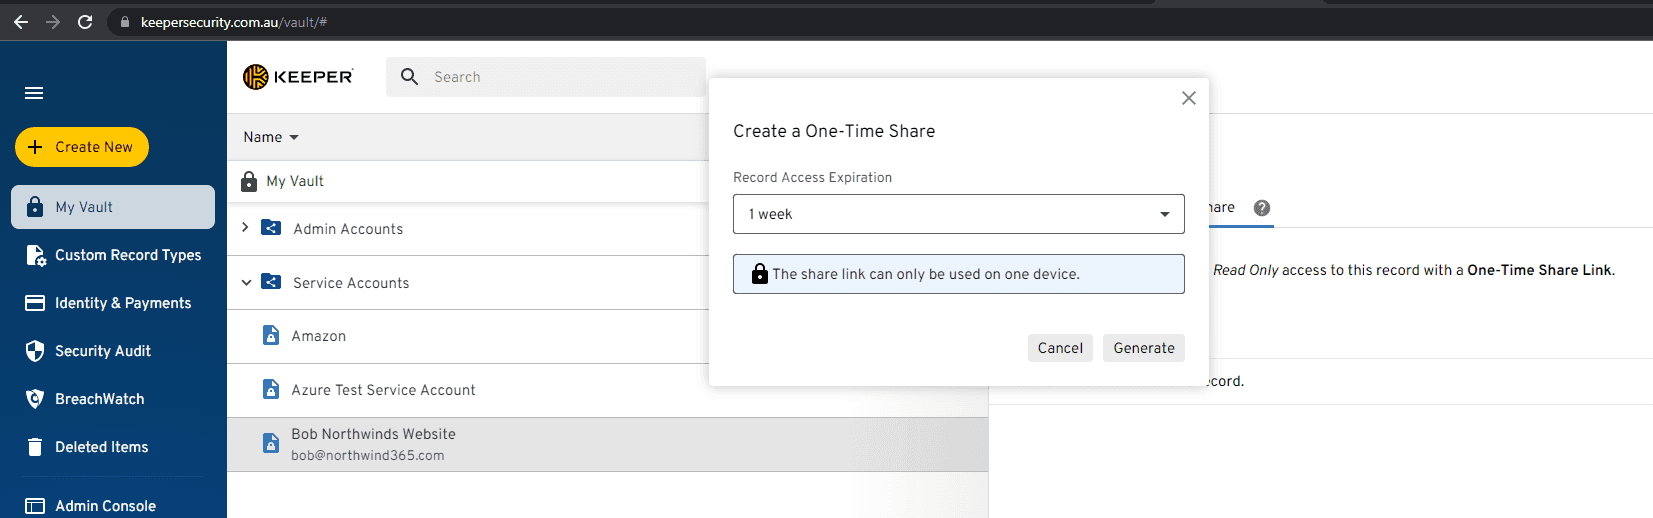Click the search magnifier icon

pos(409,77)
